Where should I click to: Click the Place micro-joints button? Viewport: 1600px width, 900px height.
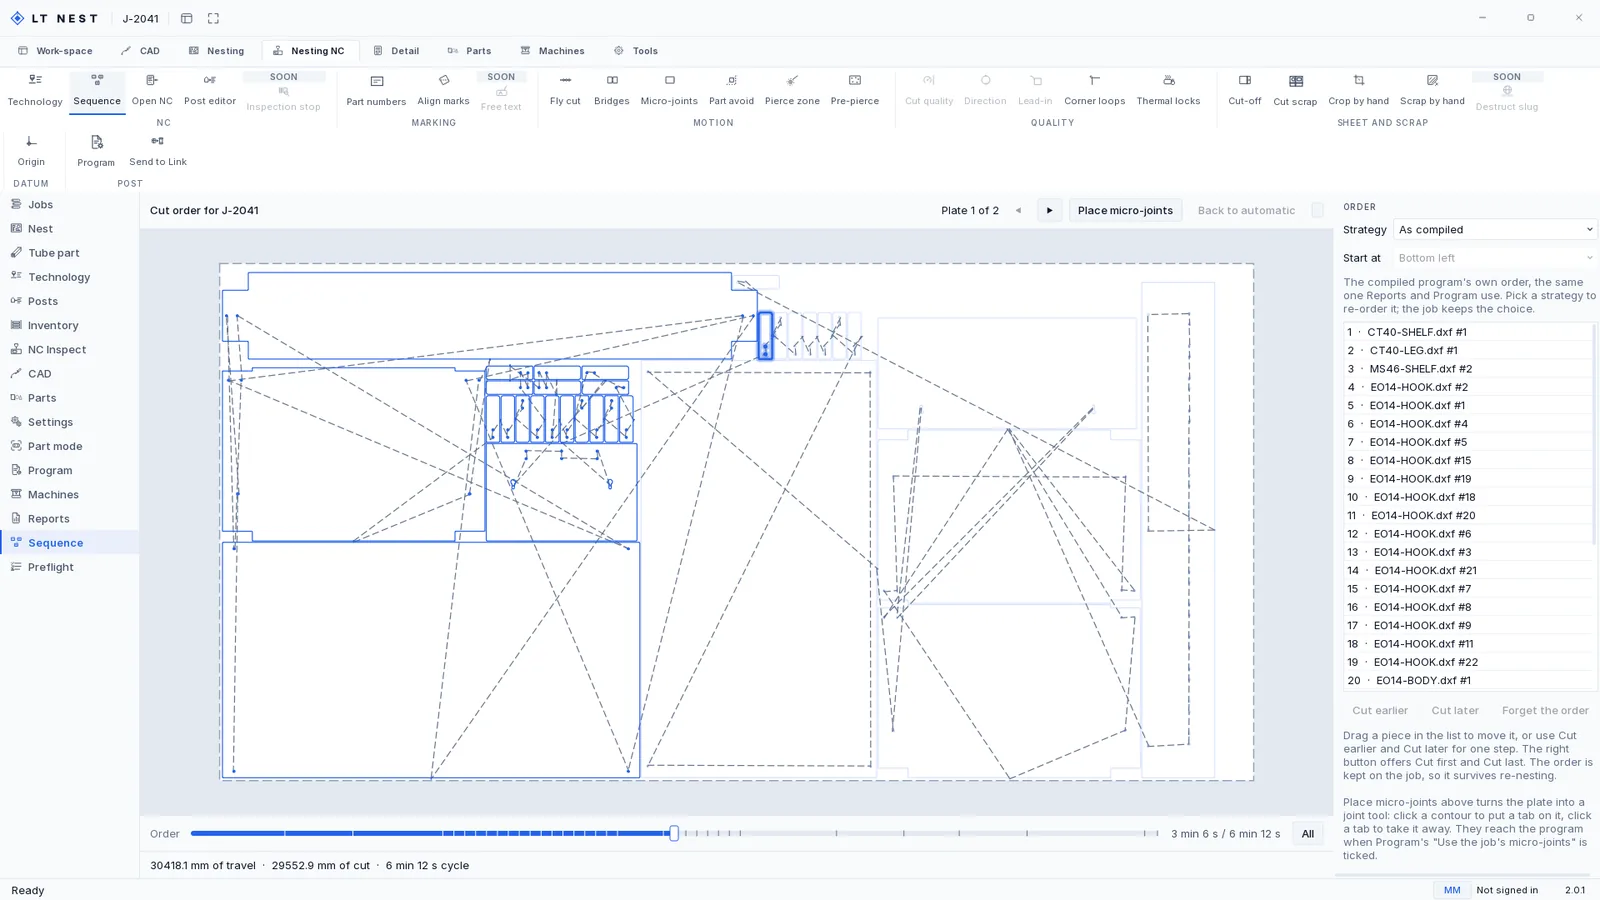[x=1125, y=210]
